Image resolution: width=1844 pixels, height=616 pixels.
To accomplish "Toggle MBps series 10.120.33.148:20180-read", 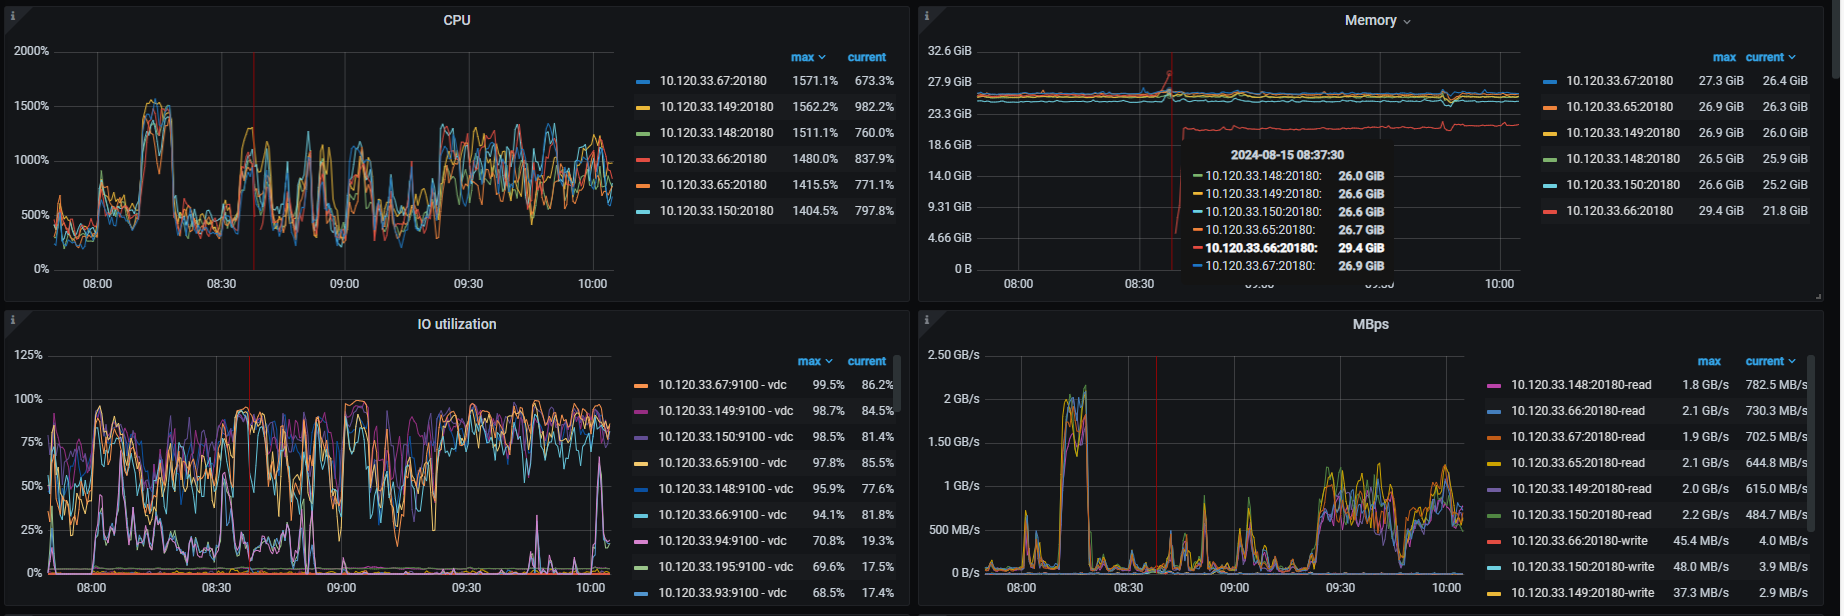I will (1581, 385).
